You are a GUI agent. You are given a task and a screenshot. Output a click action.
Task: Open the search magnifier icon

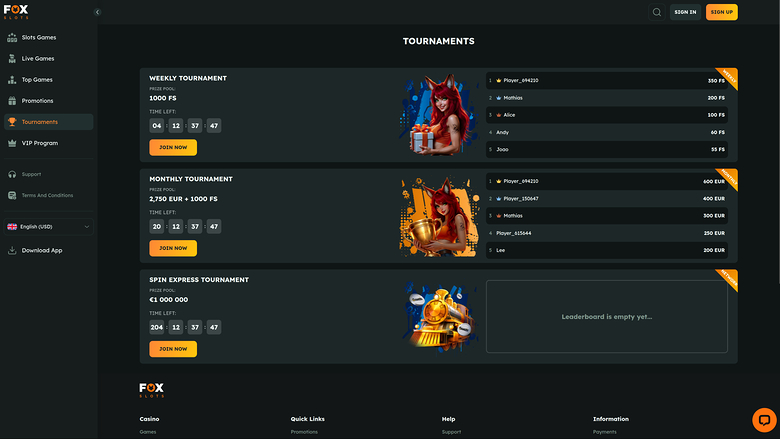tap(657, 12)
